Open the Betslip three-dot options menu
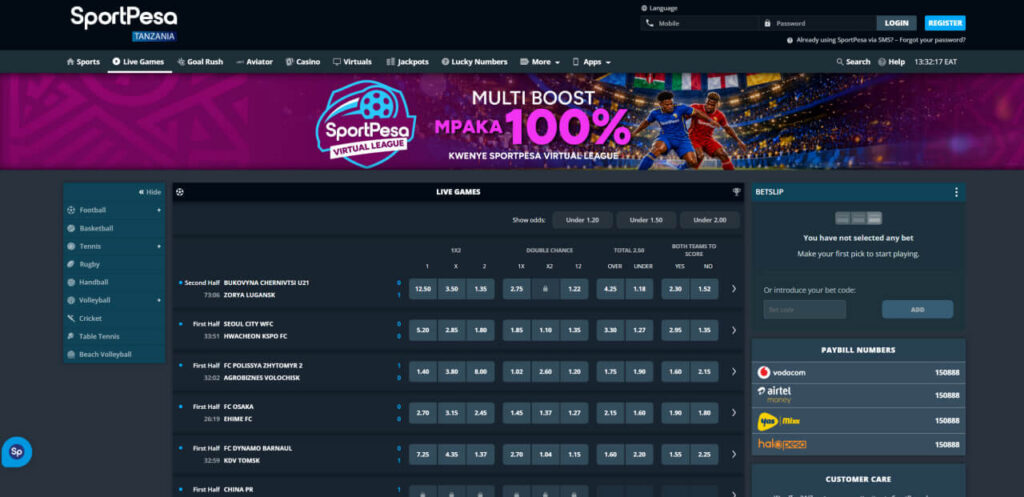Screen dimensions: 1024x497 coord(956,192)
